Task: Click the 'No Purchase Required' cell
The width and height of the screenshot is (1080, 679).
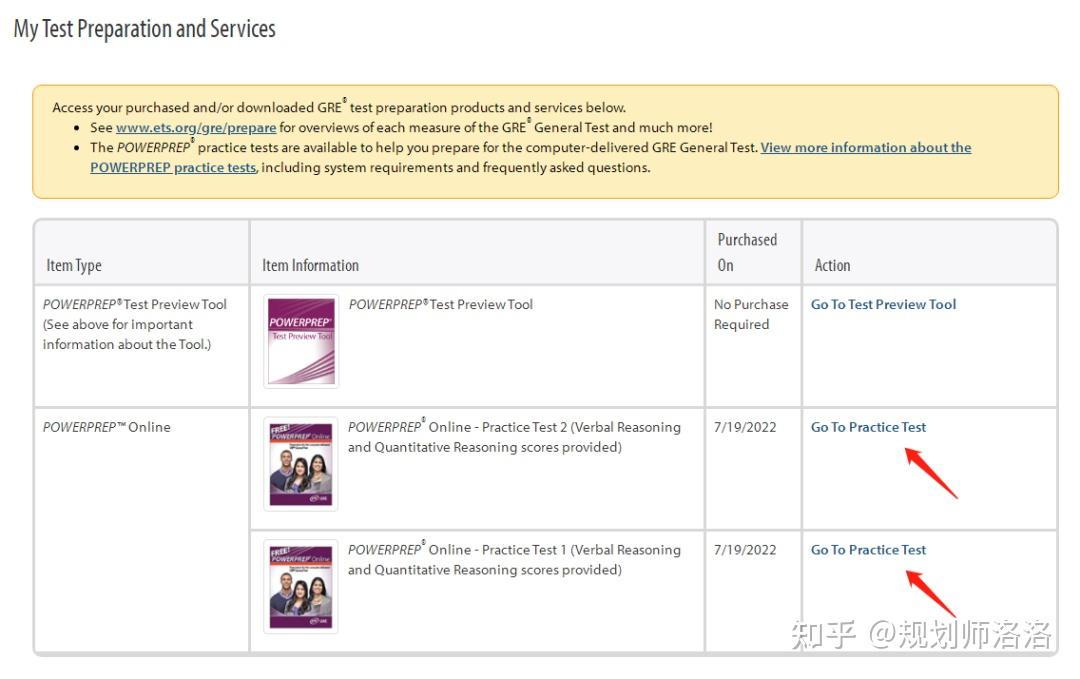Action: click(750, 314)
